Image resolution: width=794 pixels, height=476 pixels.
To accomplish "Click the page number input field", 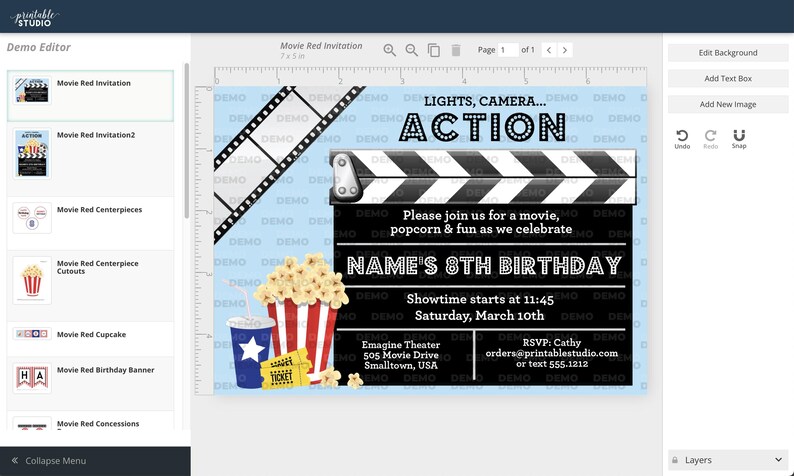I will 508,50.
